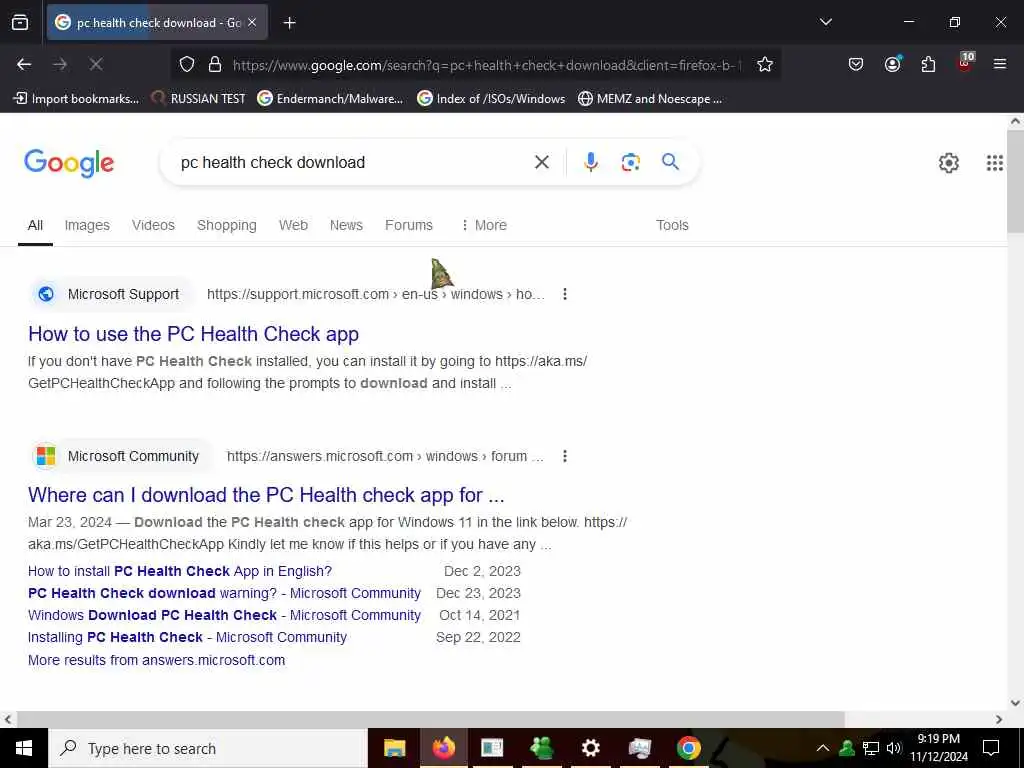
Task: Switch to Videos results tab
Action: pos(153,225)
